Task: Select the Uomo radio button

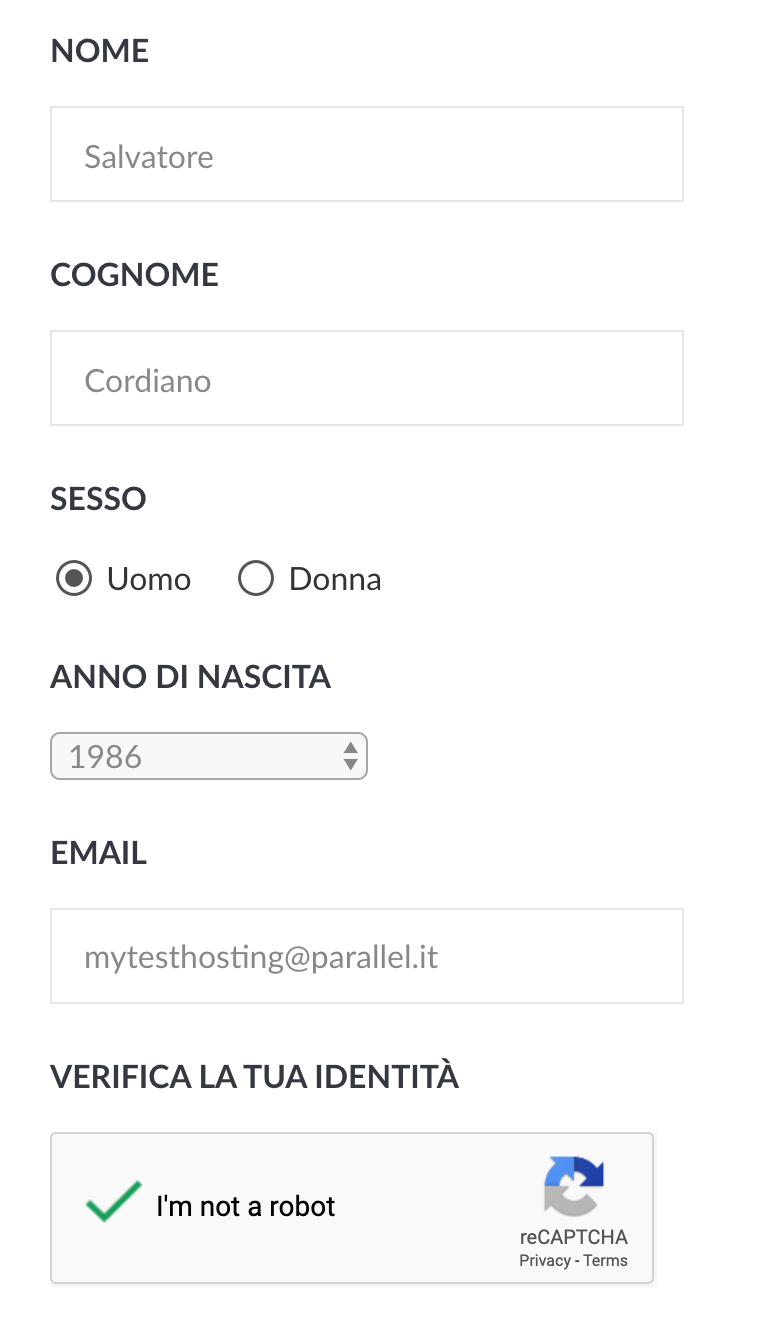Action: click(74, 579)
